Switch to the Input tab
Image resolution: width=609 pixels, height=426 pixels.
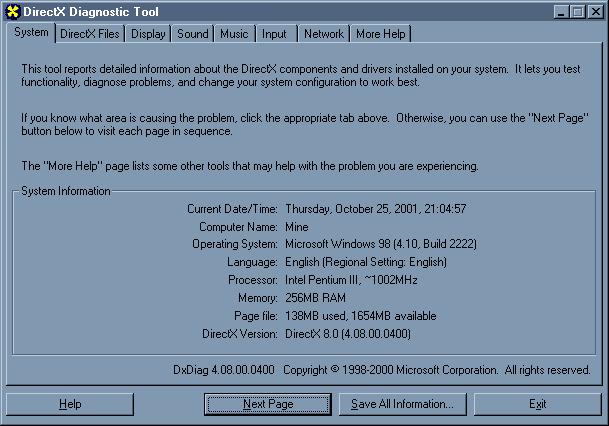[274, 34]
